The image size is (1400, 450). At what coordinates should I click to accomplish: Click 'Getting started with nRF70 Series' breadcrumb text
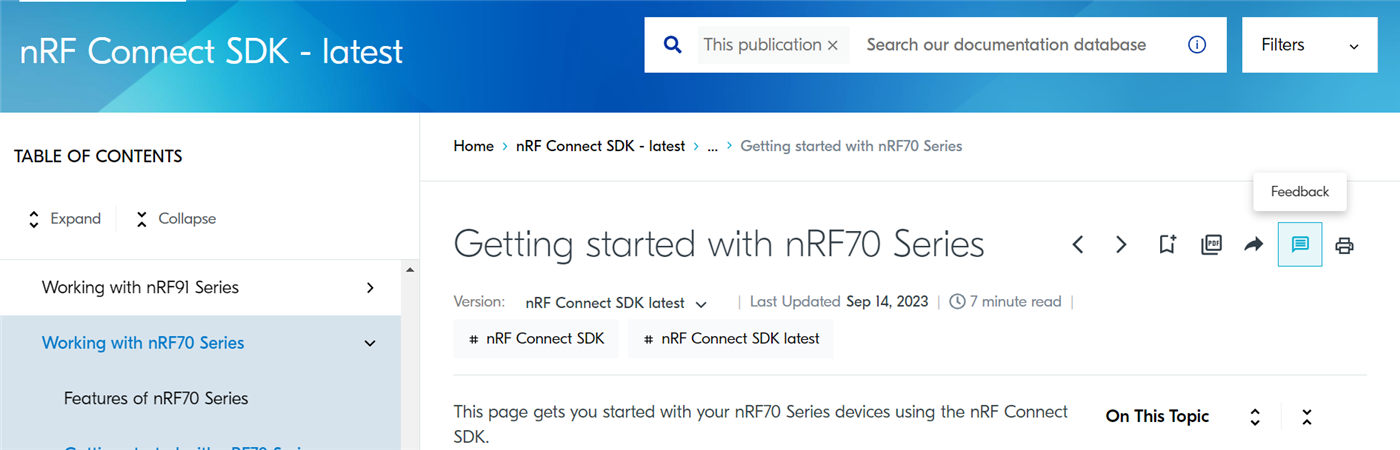pyautogui.click(x=851, y=146)
